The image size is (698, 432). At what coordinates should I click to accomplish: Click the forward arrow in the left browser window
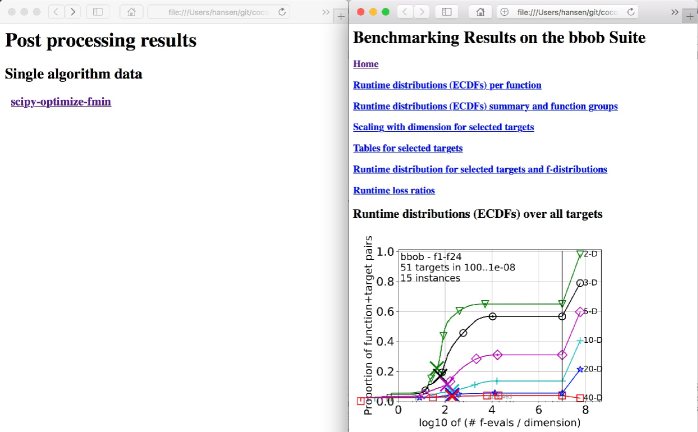coord(72,11)
